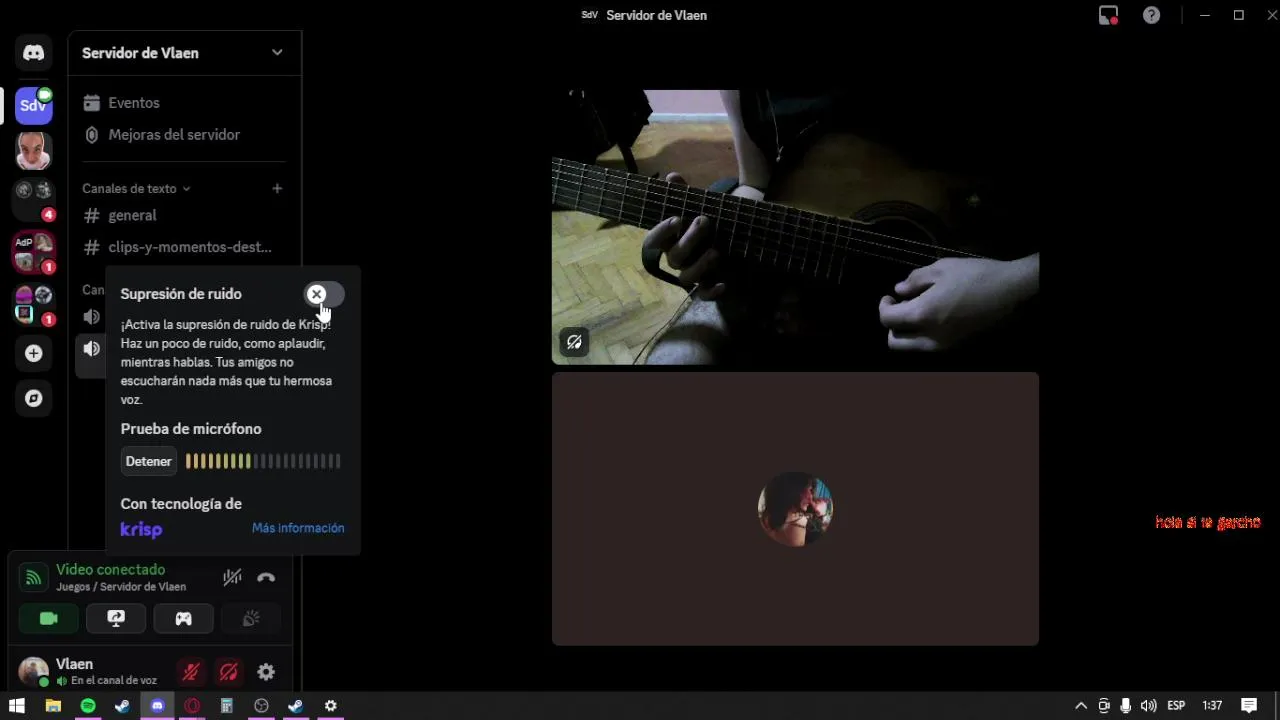The image size is (1280, 720).
Task: Toggle the camera video button
Action: tap(48, 619)
